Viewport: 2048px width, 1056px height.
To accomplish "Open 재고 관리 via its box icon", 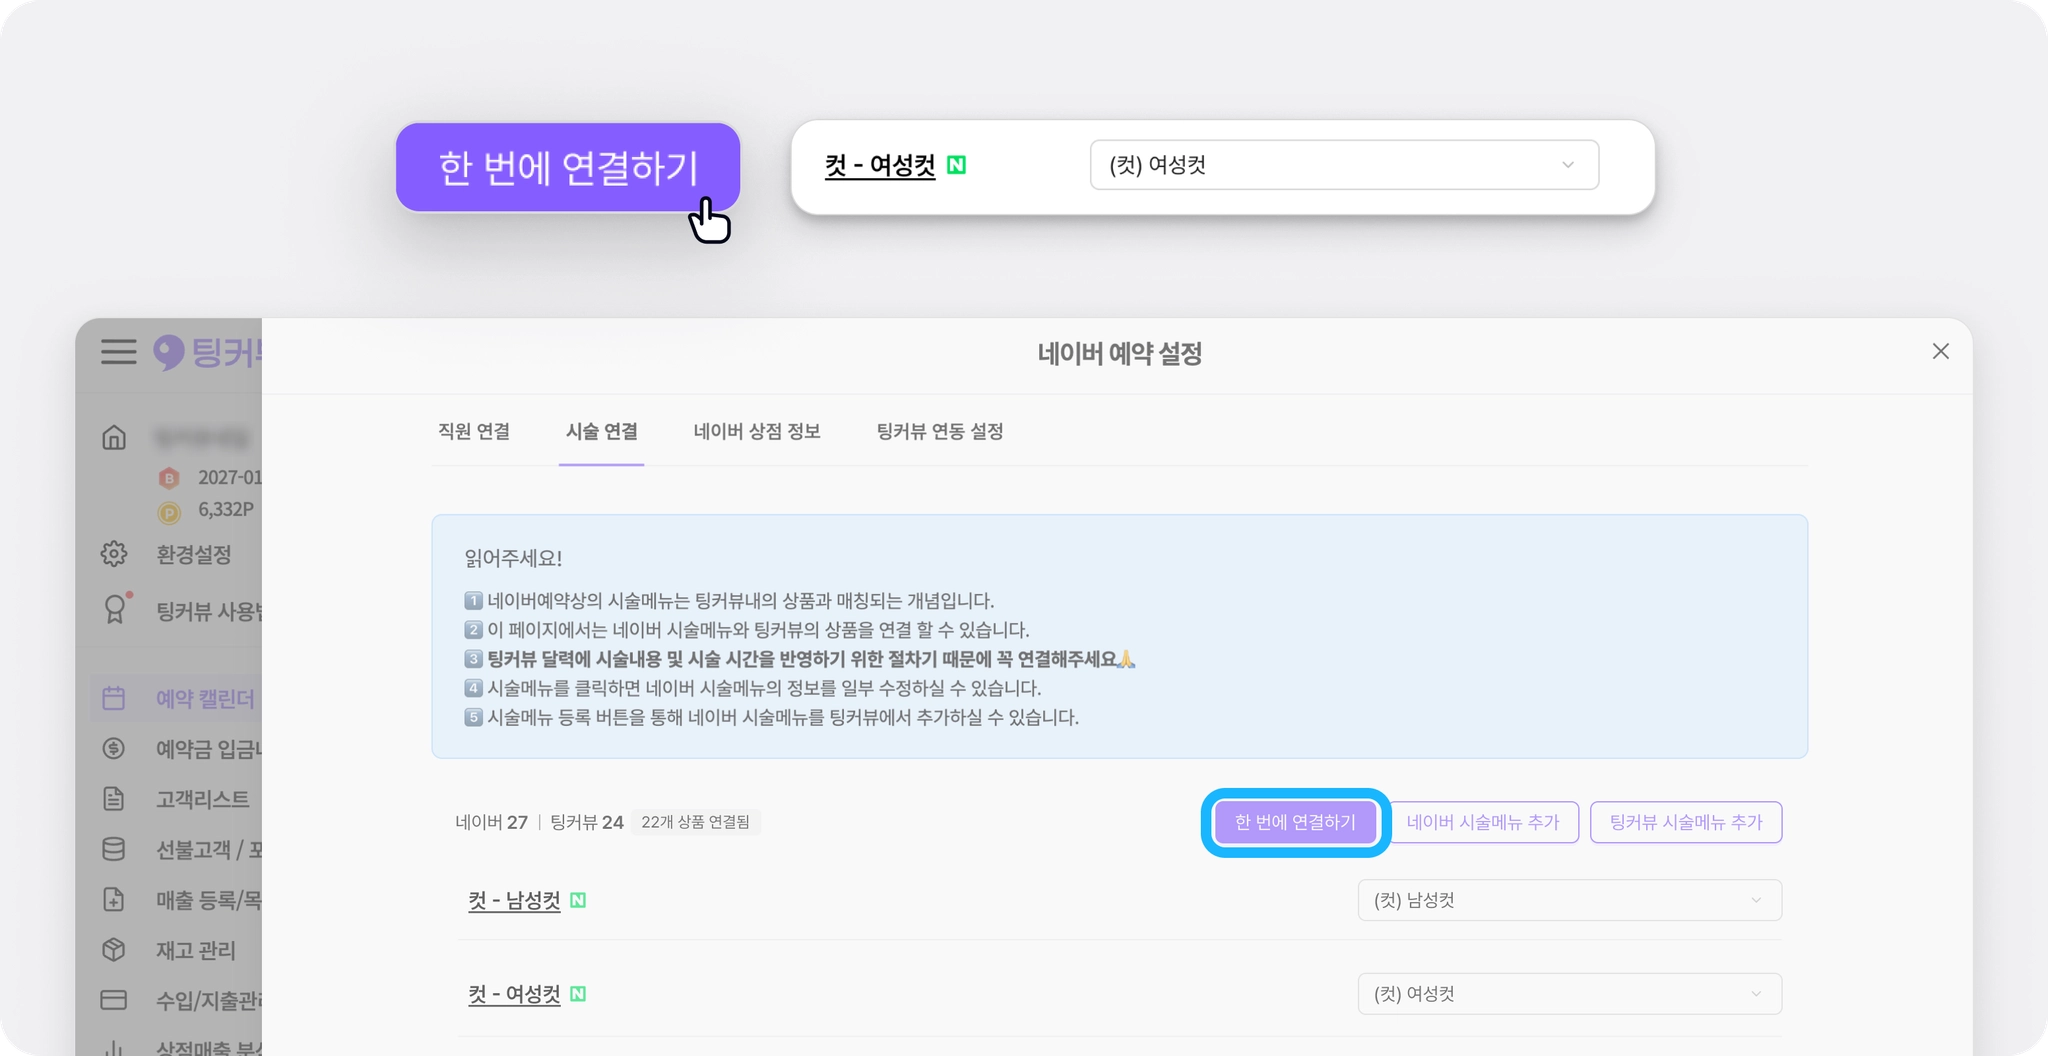I will click(114, 949).
